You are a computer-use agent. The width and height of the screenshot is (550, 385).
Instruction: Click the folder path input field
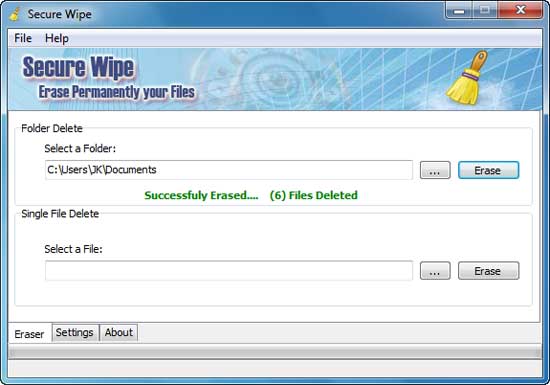[x=229, y=170]
